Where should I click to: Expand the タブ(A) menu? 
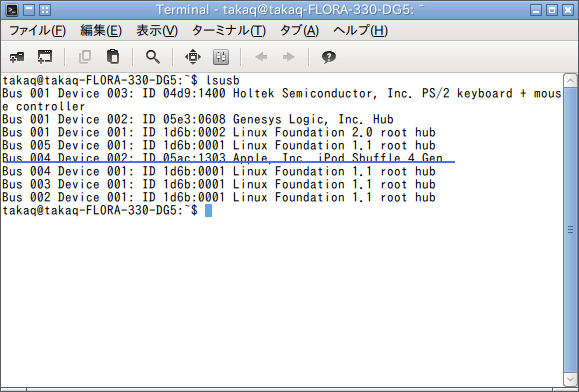[299, 31]
